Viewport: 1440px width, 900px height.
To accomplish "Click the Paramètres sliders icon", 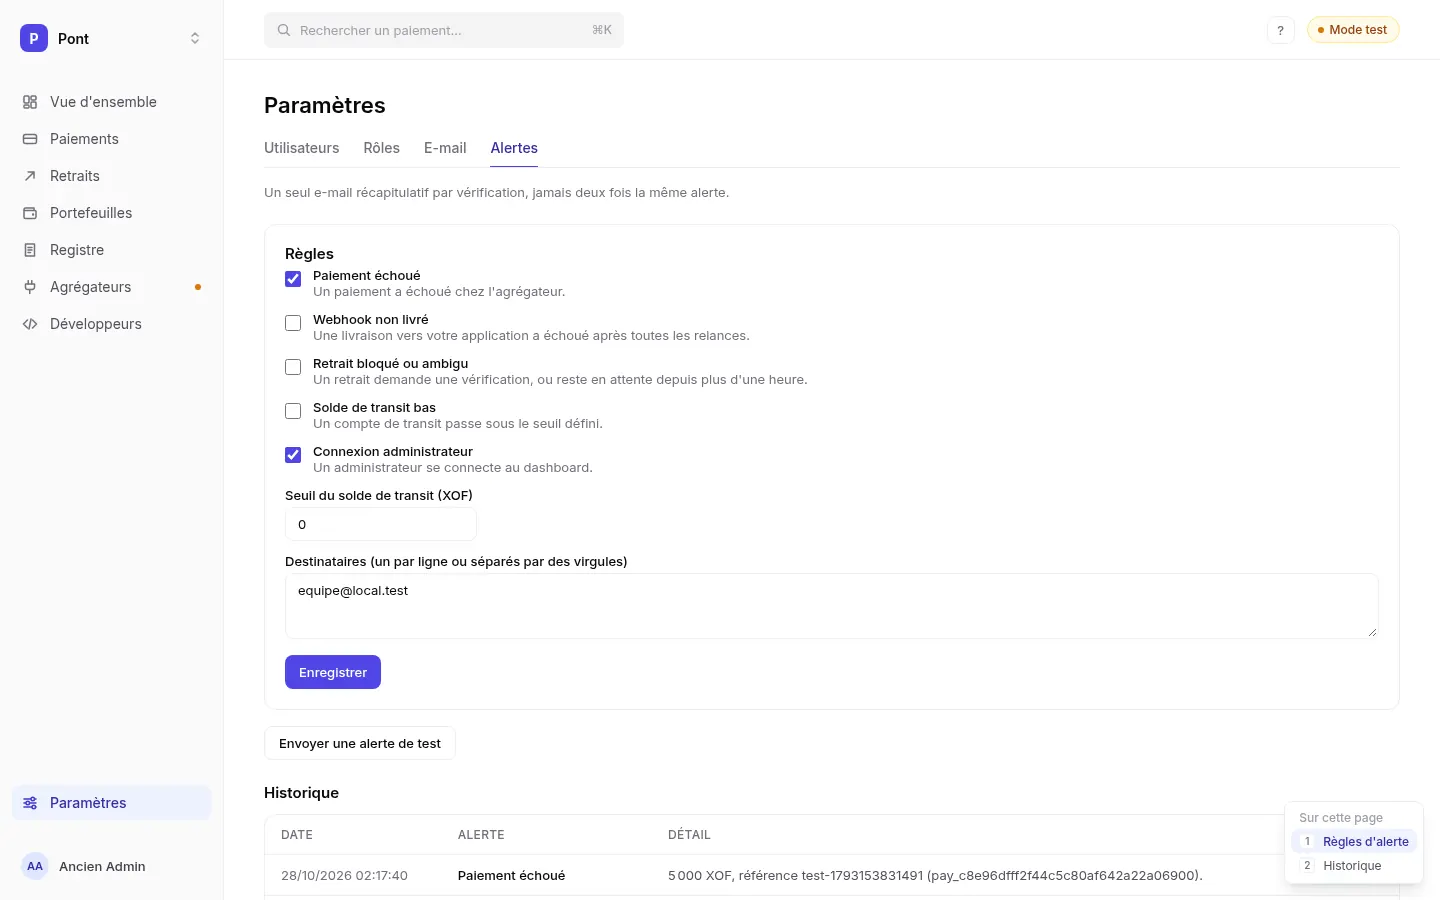I will click(30, 803).
